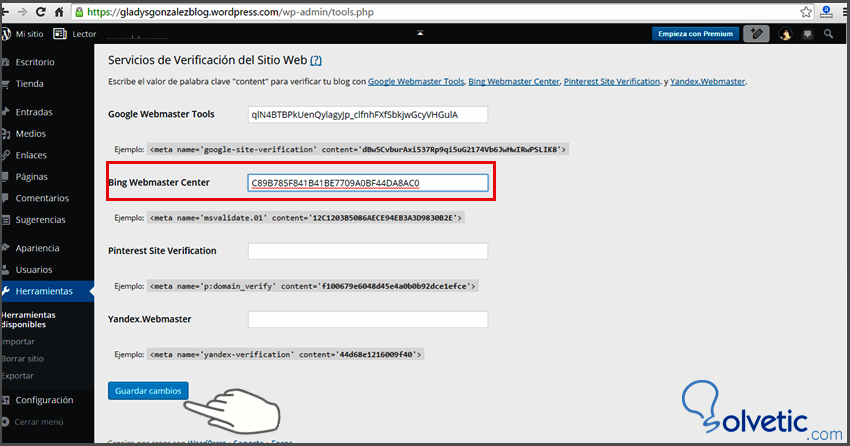This screenshot has height=446, width=850.
Task: Select Herramientas in the sidebar
Action: click(47, 291)
